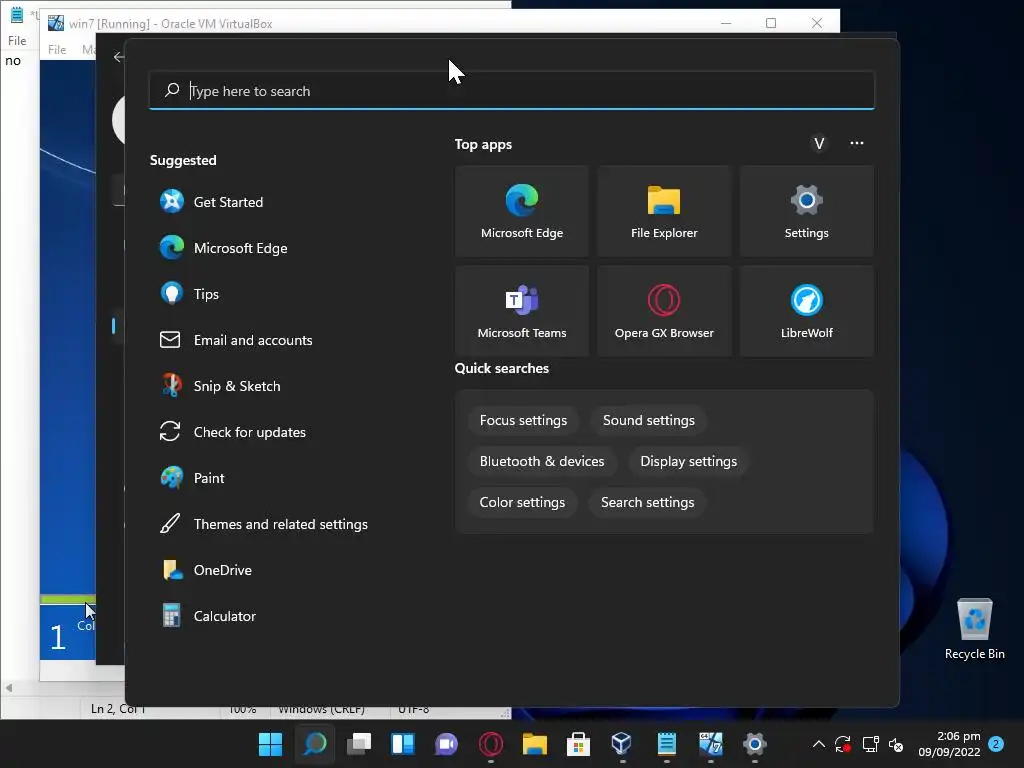Click back arrow in window behind search
The height and width of the screenshot is (768, 1024).
click(118, 57)
